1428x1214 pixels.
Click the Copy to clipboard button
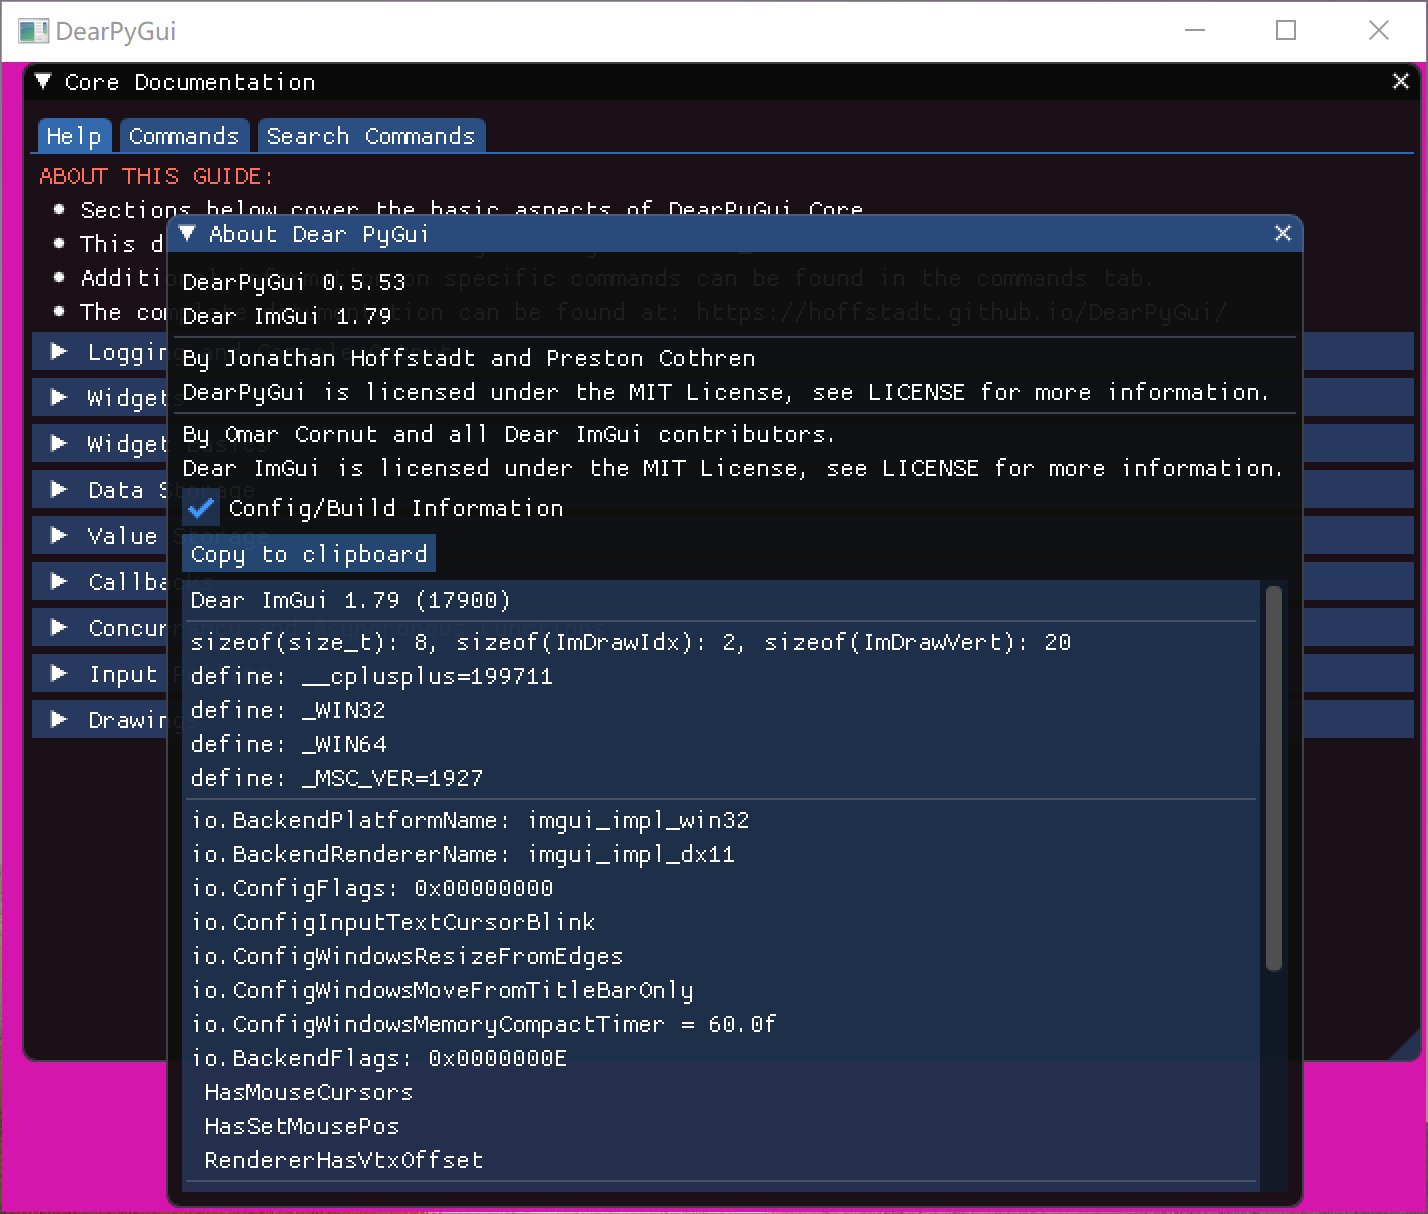point(309,554)
